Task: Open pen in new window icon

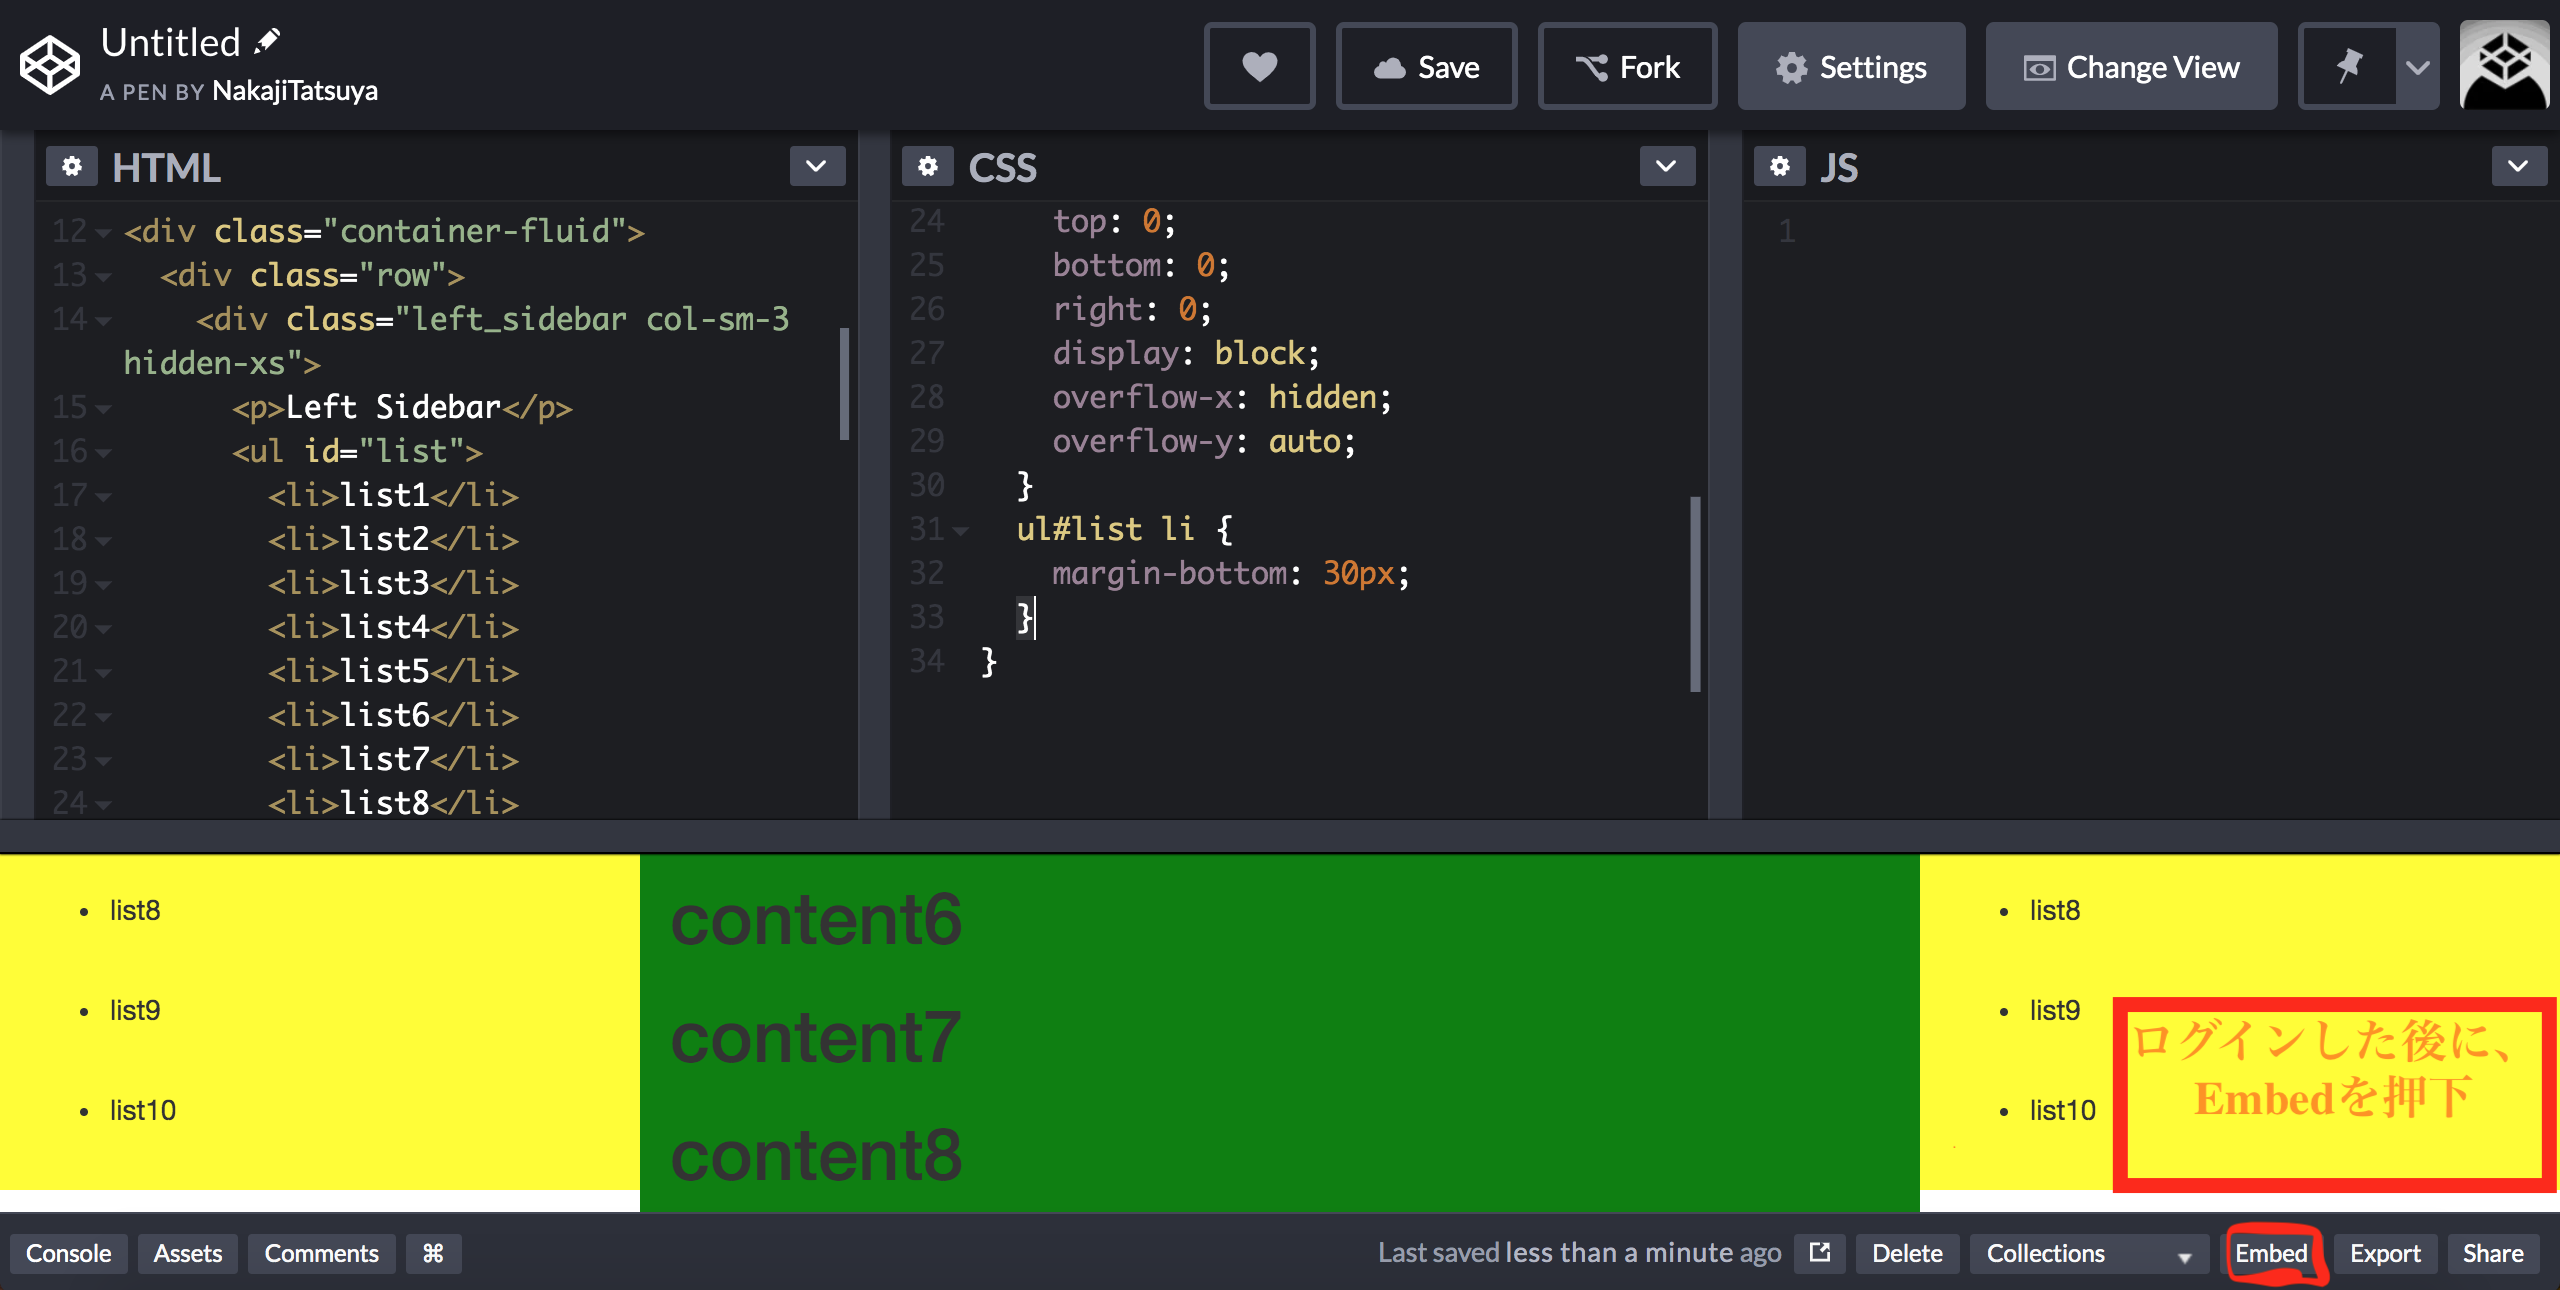Action: (x=1820, y=1252)
